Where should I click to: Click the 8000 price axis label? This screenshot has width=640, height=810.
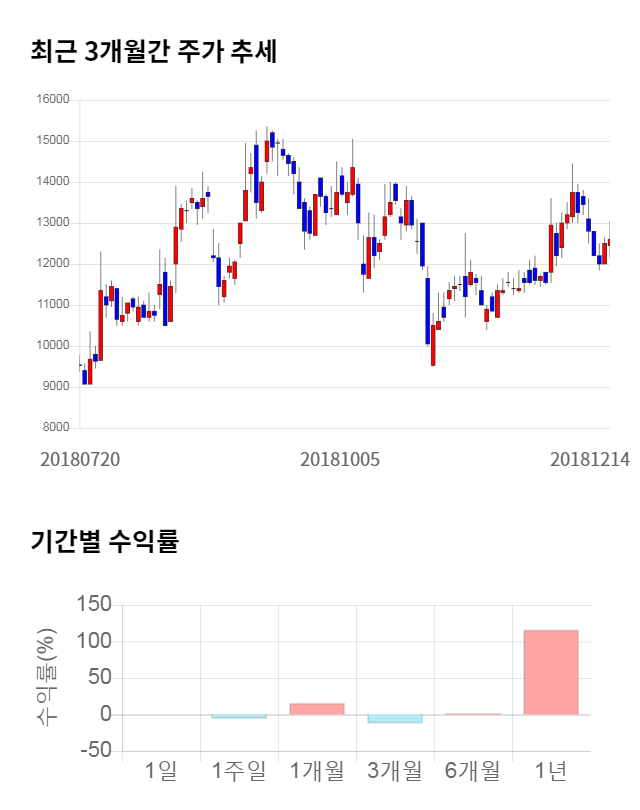55,428
